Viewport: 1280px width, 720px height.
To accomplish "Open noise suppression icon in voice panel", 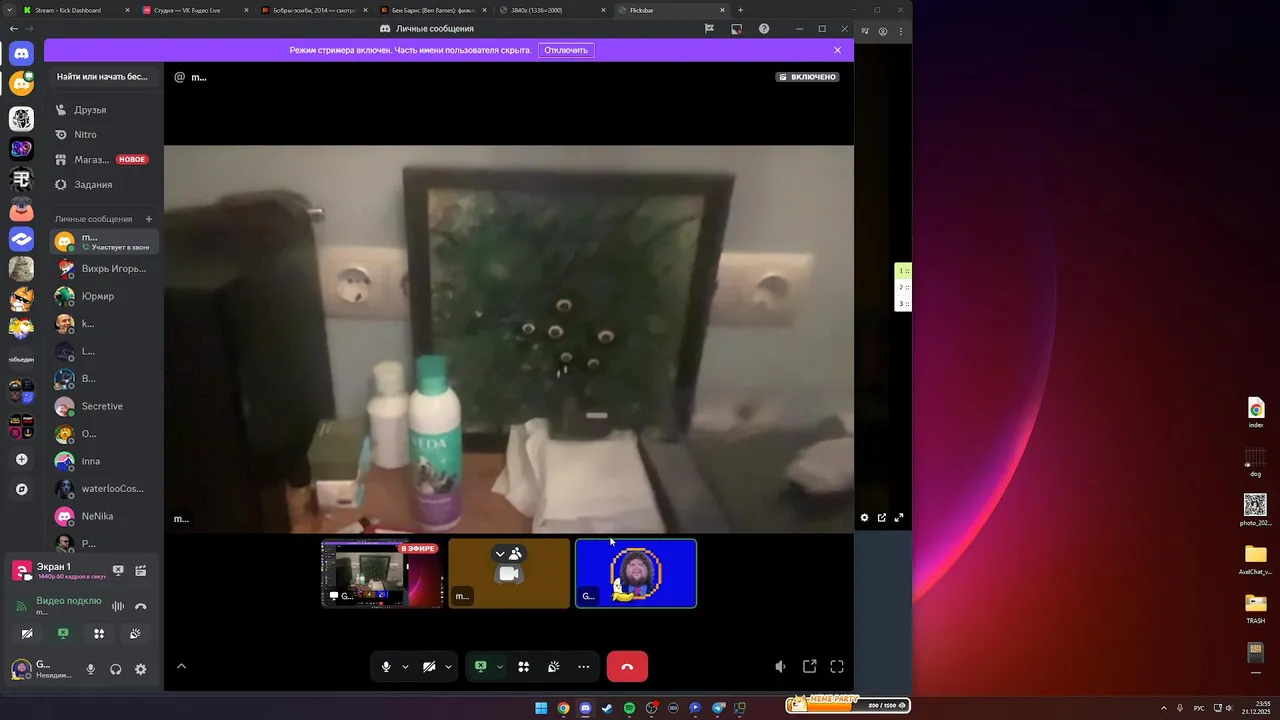I will click(x=118, y=606).
